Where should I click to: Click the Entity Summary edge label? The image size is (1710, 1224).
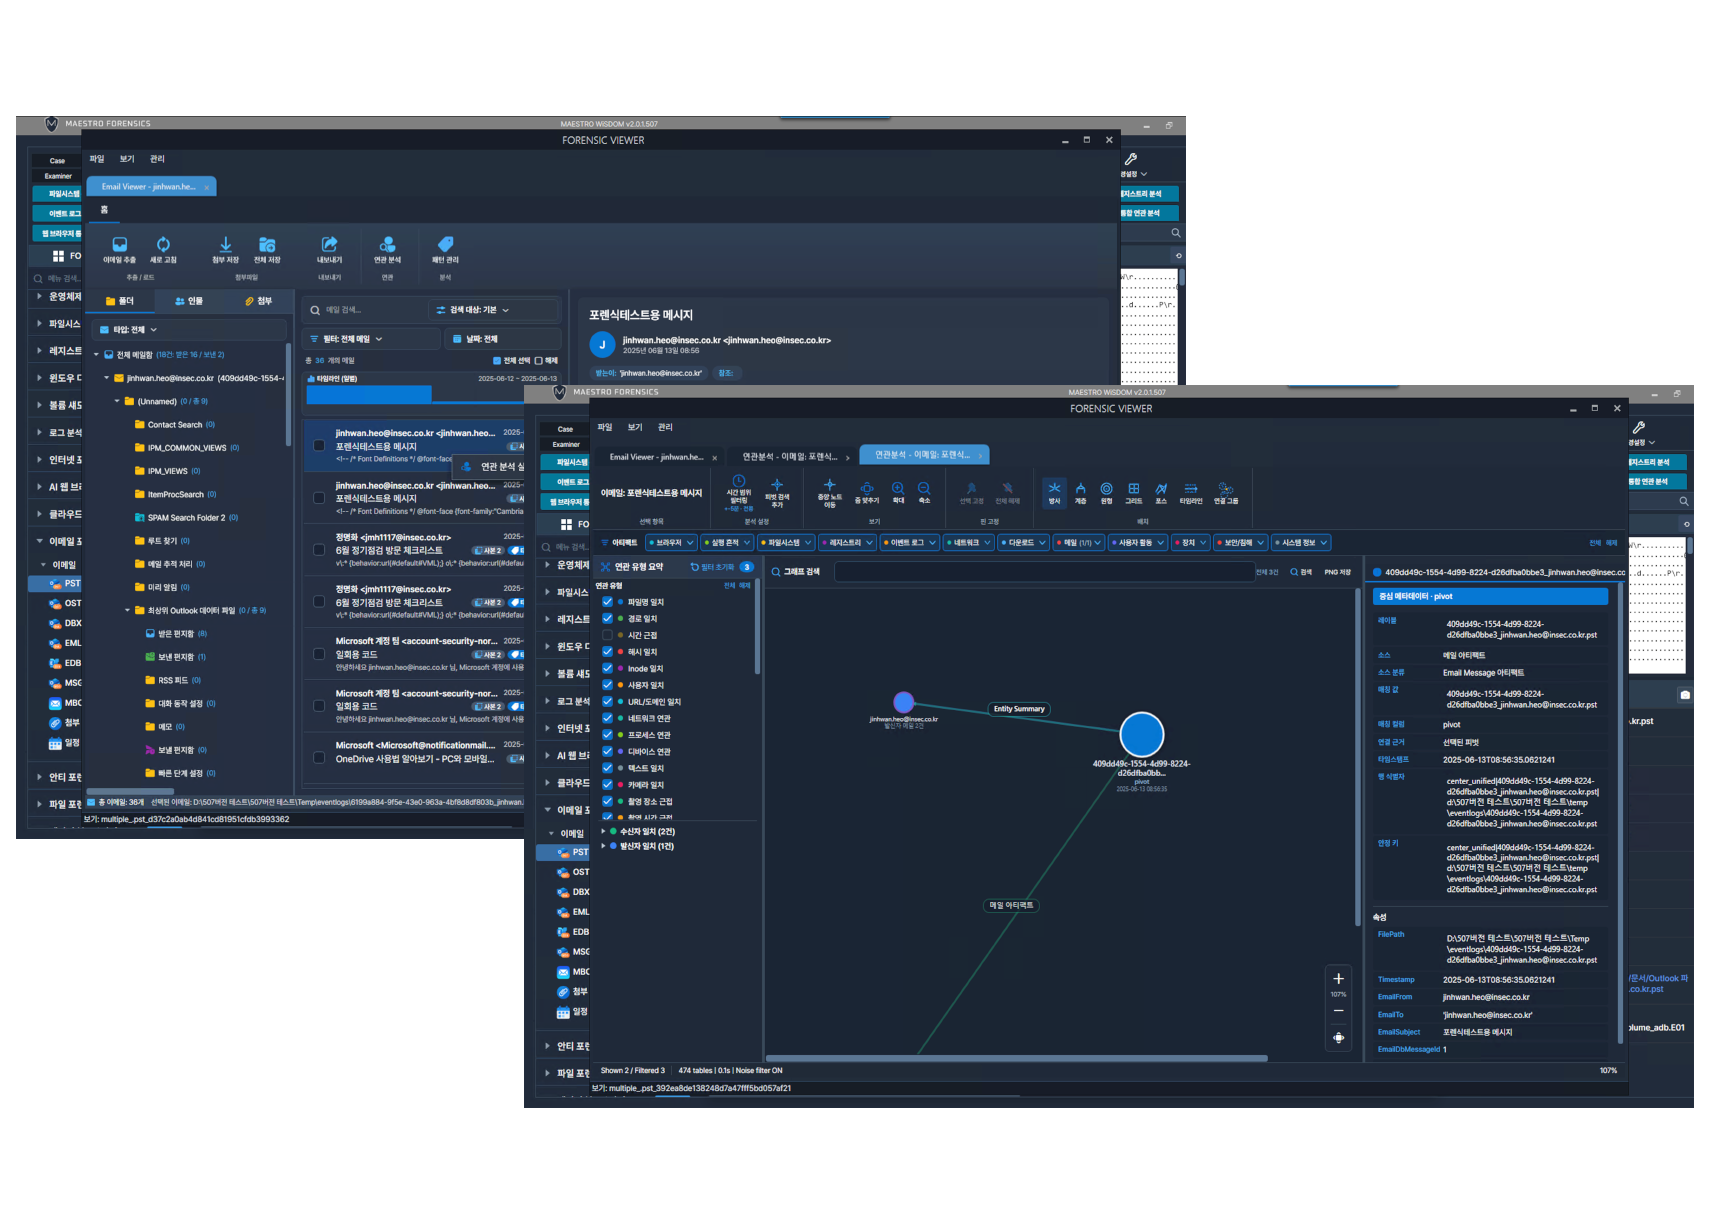(1019, 709)
